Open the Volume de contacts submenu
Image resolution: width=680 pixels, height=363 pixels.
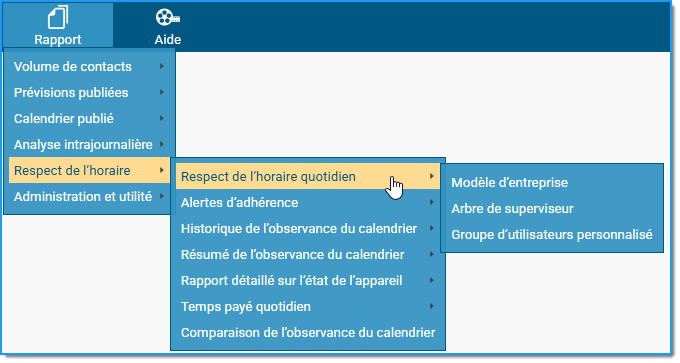coord(89,66)
